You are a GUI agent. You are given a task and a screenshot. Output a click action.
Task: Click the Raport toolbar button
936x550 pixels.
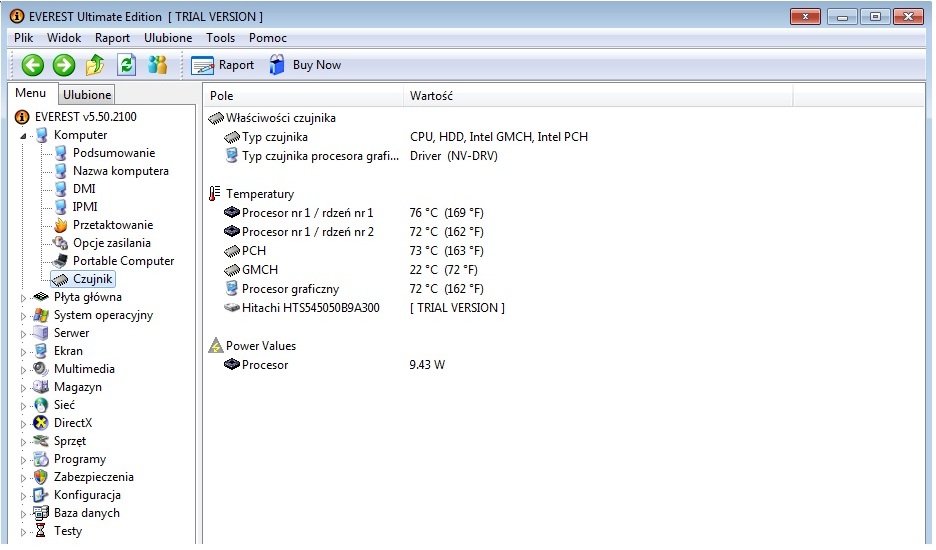(x=222, y=65)
